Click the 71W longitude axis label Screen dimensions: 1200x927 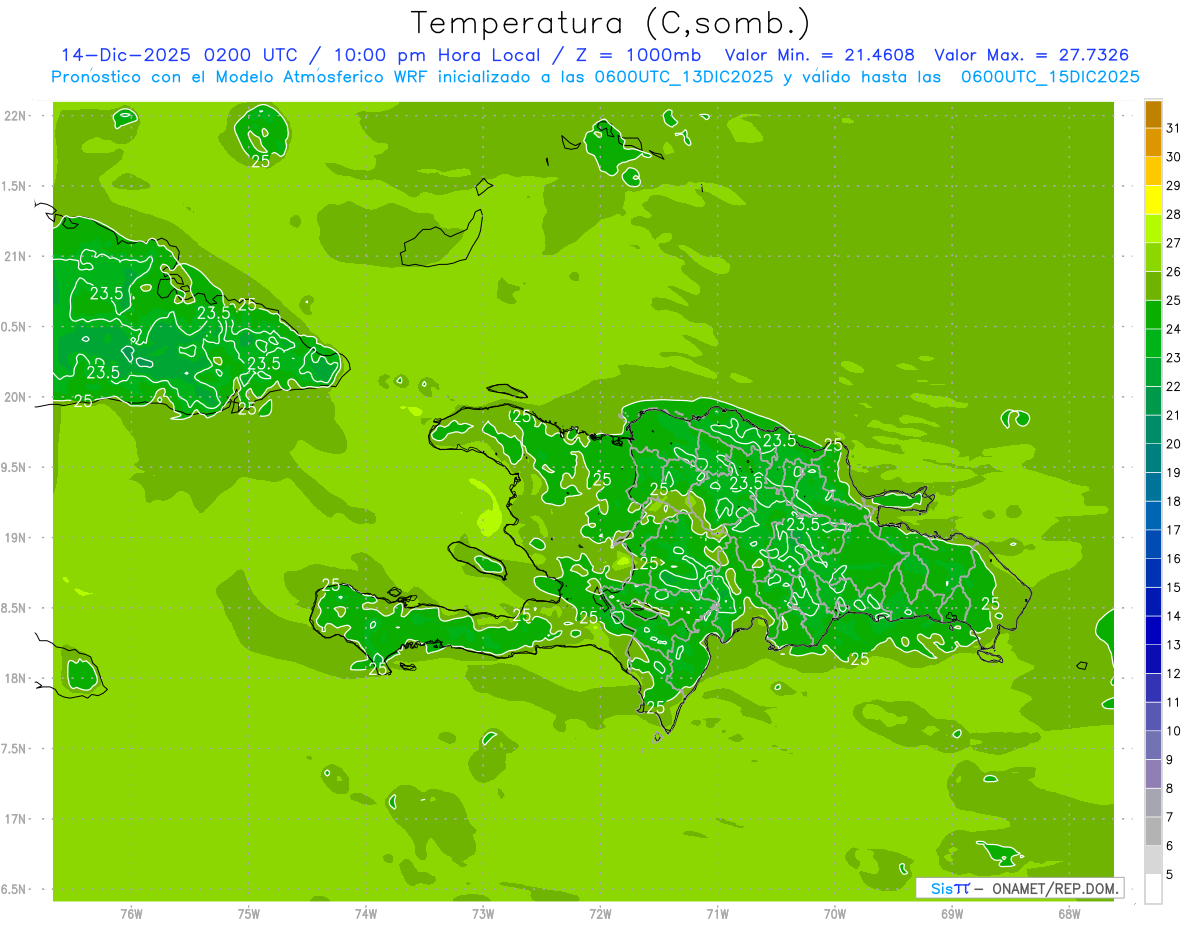pos(717,914)
